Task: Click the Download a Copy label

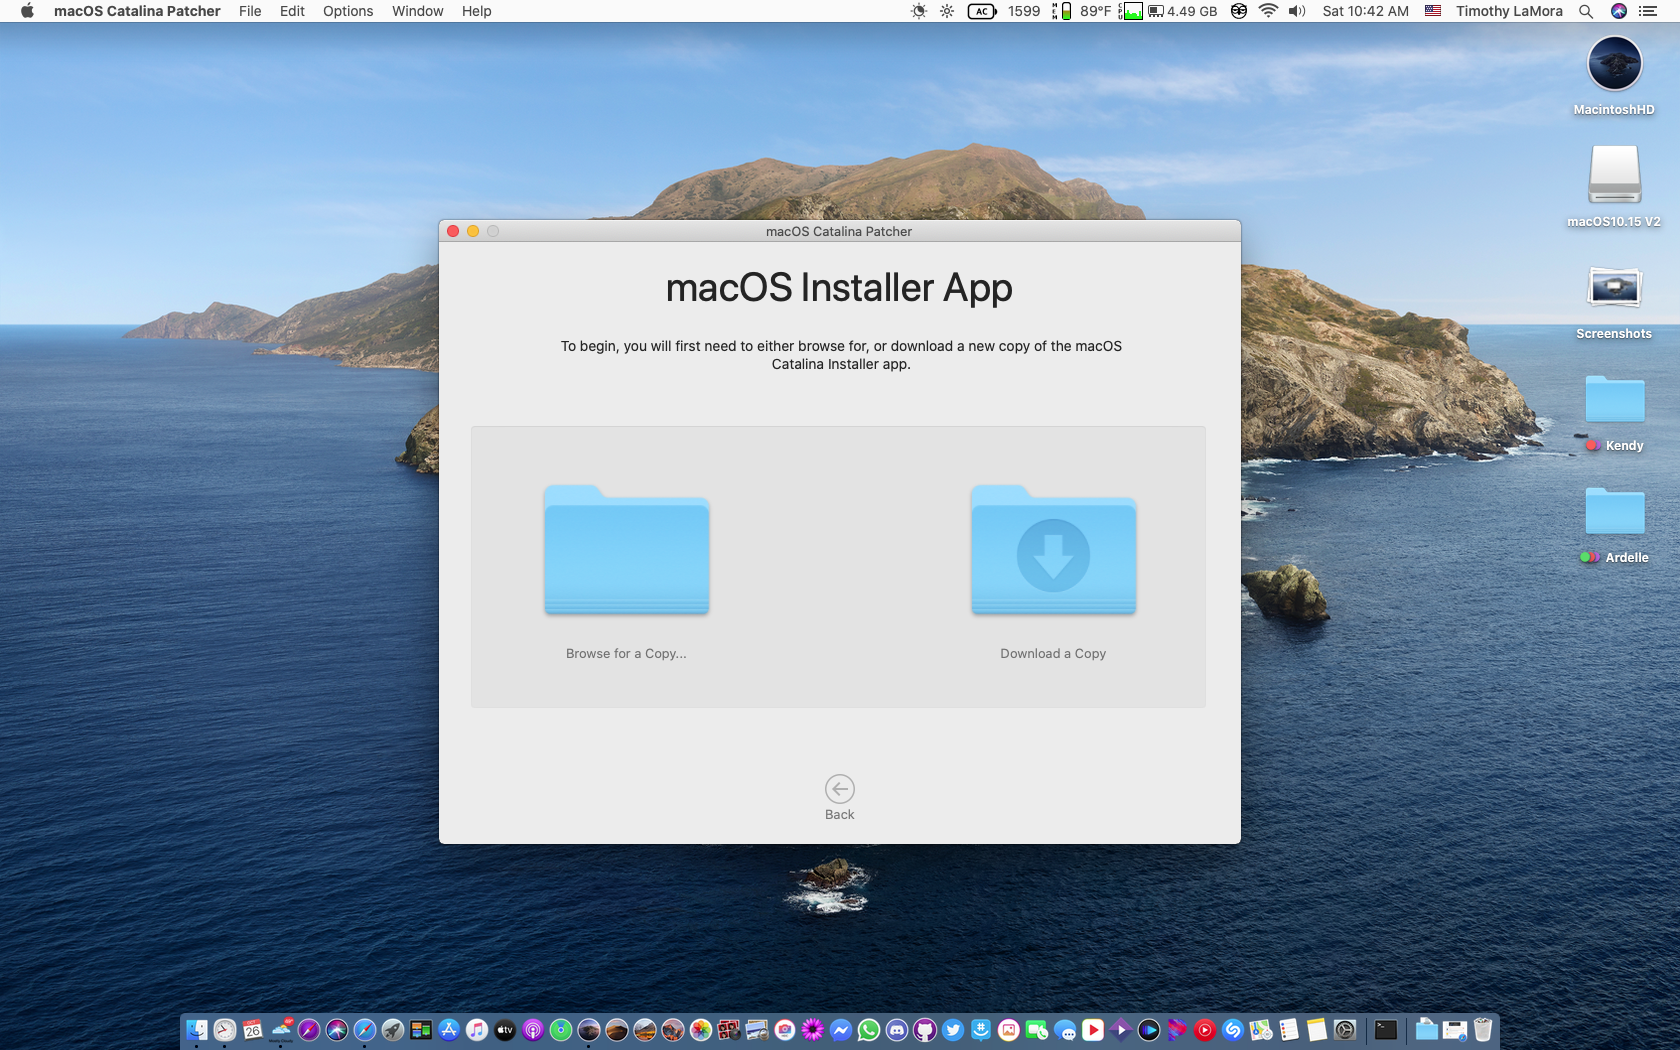Action: (1053, 653)
